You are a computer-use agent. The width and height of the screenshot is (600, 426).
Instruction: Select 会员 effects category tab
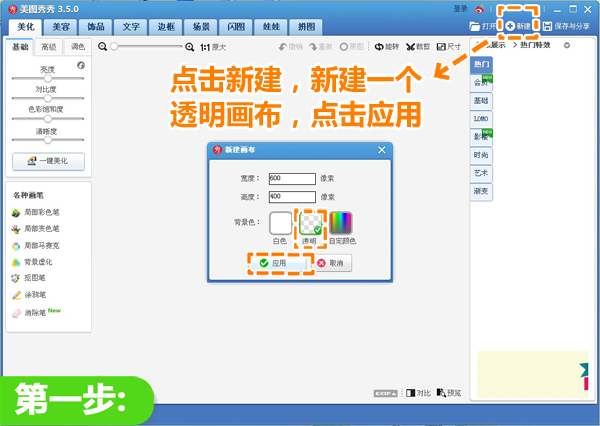[481, 83]
